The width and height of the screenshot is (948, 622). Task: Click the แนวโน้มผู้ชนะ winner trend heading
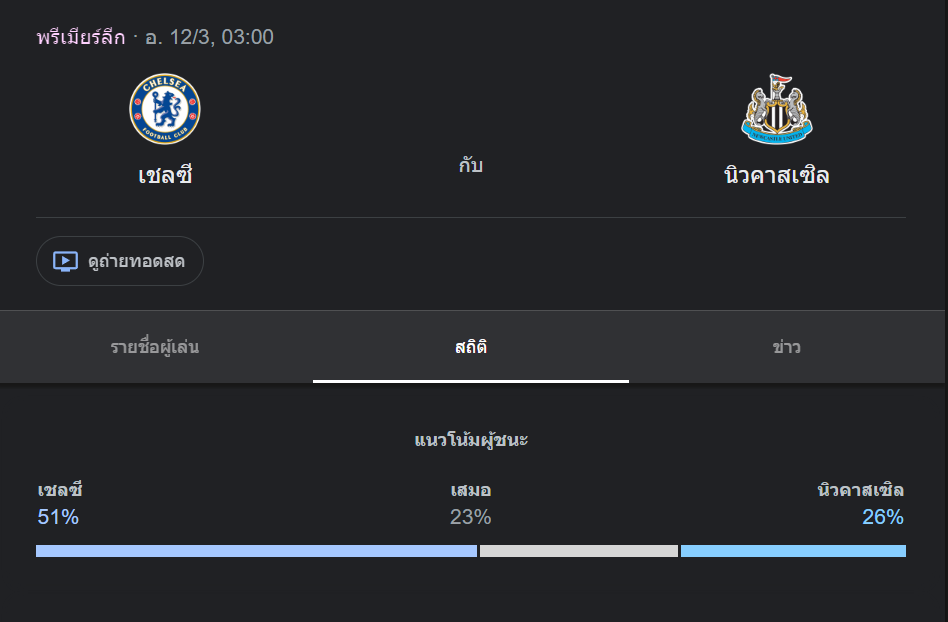(x=471, y=439)
